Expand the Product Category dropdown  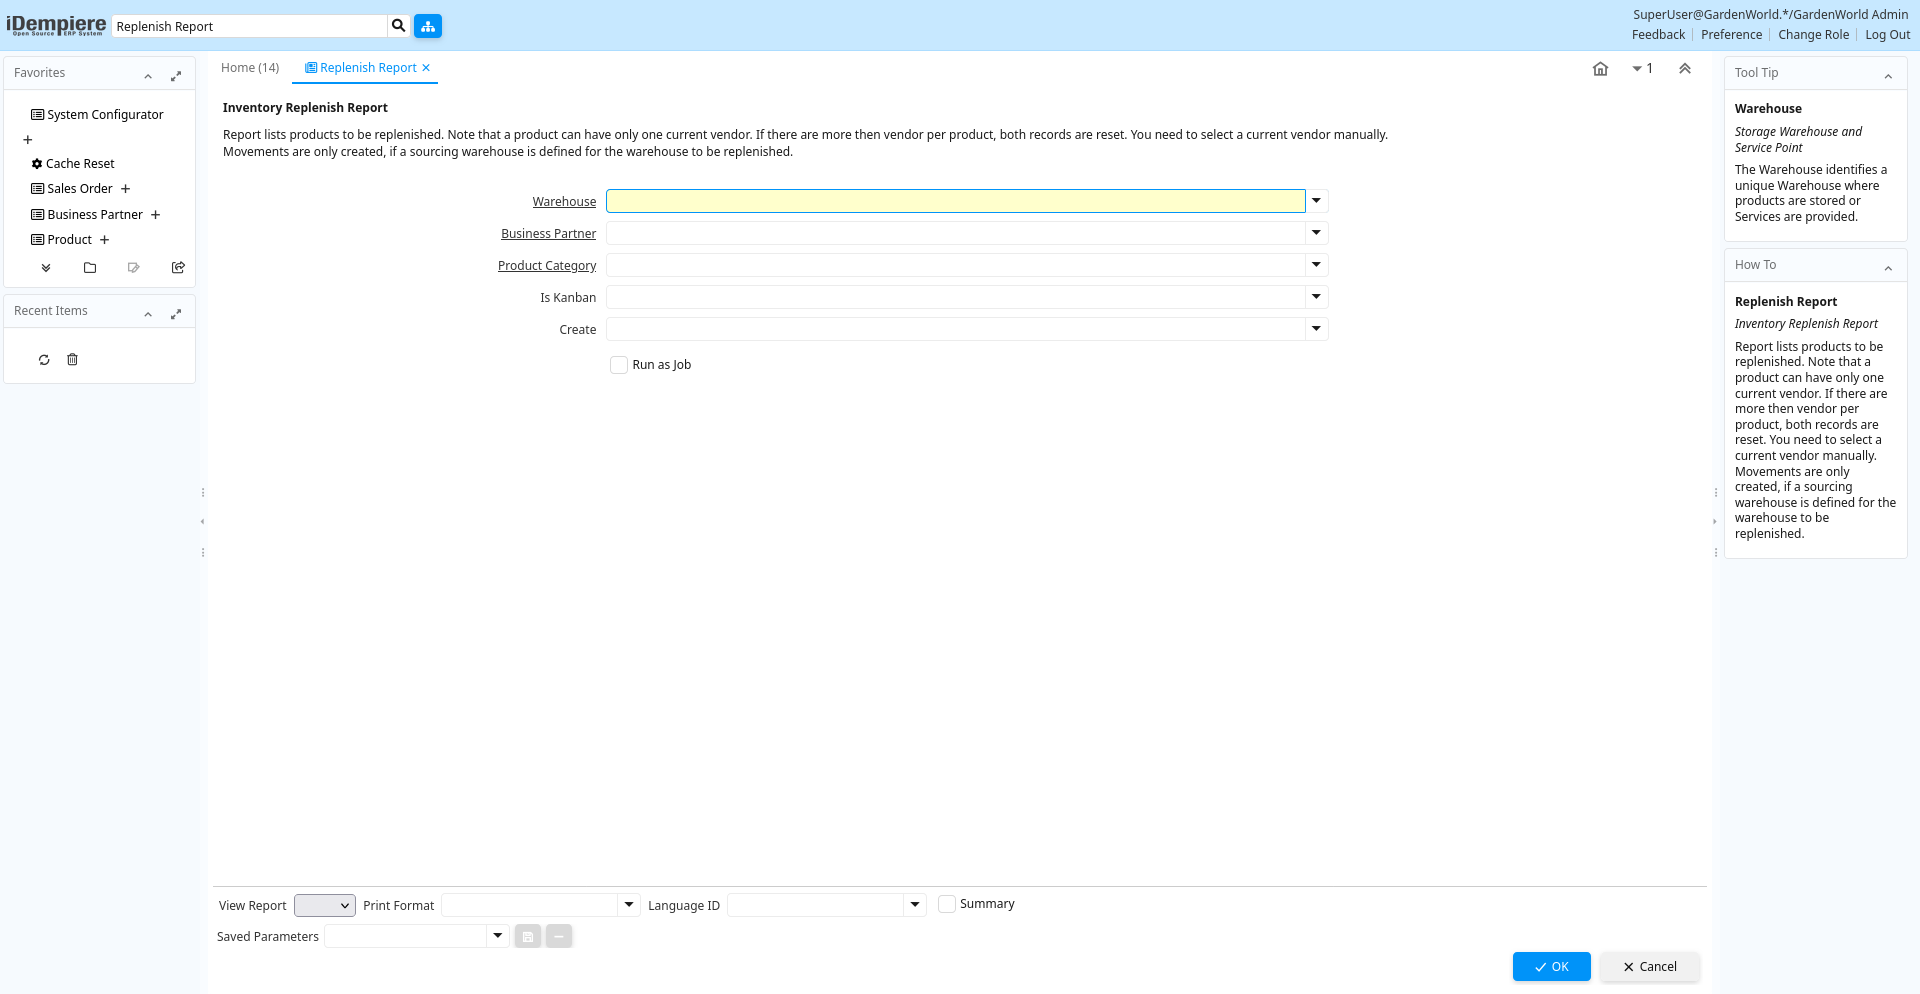1316,265
